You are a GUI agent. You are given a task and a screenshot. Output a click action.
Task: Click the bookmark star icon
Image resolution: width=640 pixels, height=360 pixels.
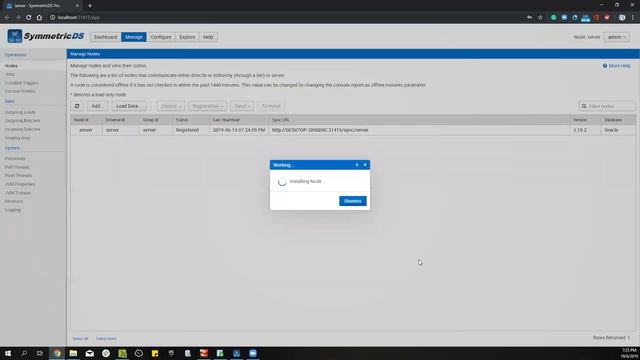pos(540,18)
